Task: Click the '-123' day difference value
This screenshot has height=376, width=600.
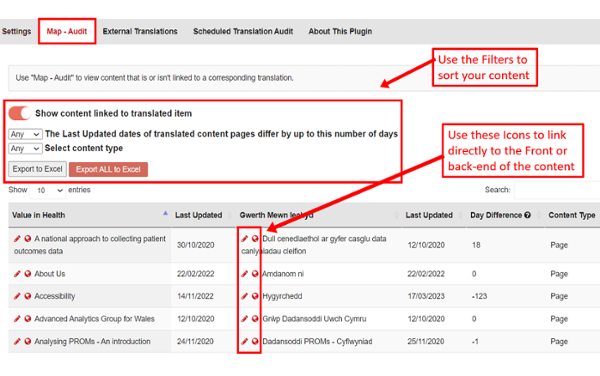Action: pyautogui.click(x=479, y=296)
